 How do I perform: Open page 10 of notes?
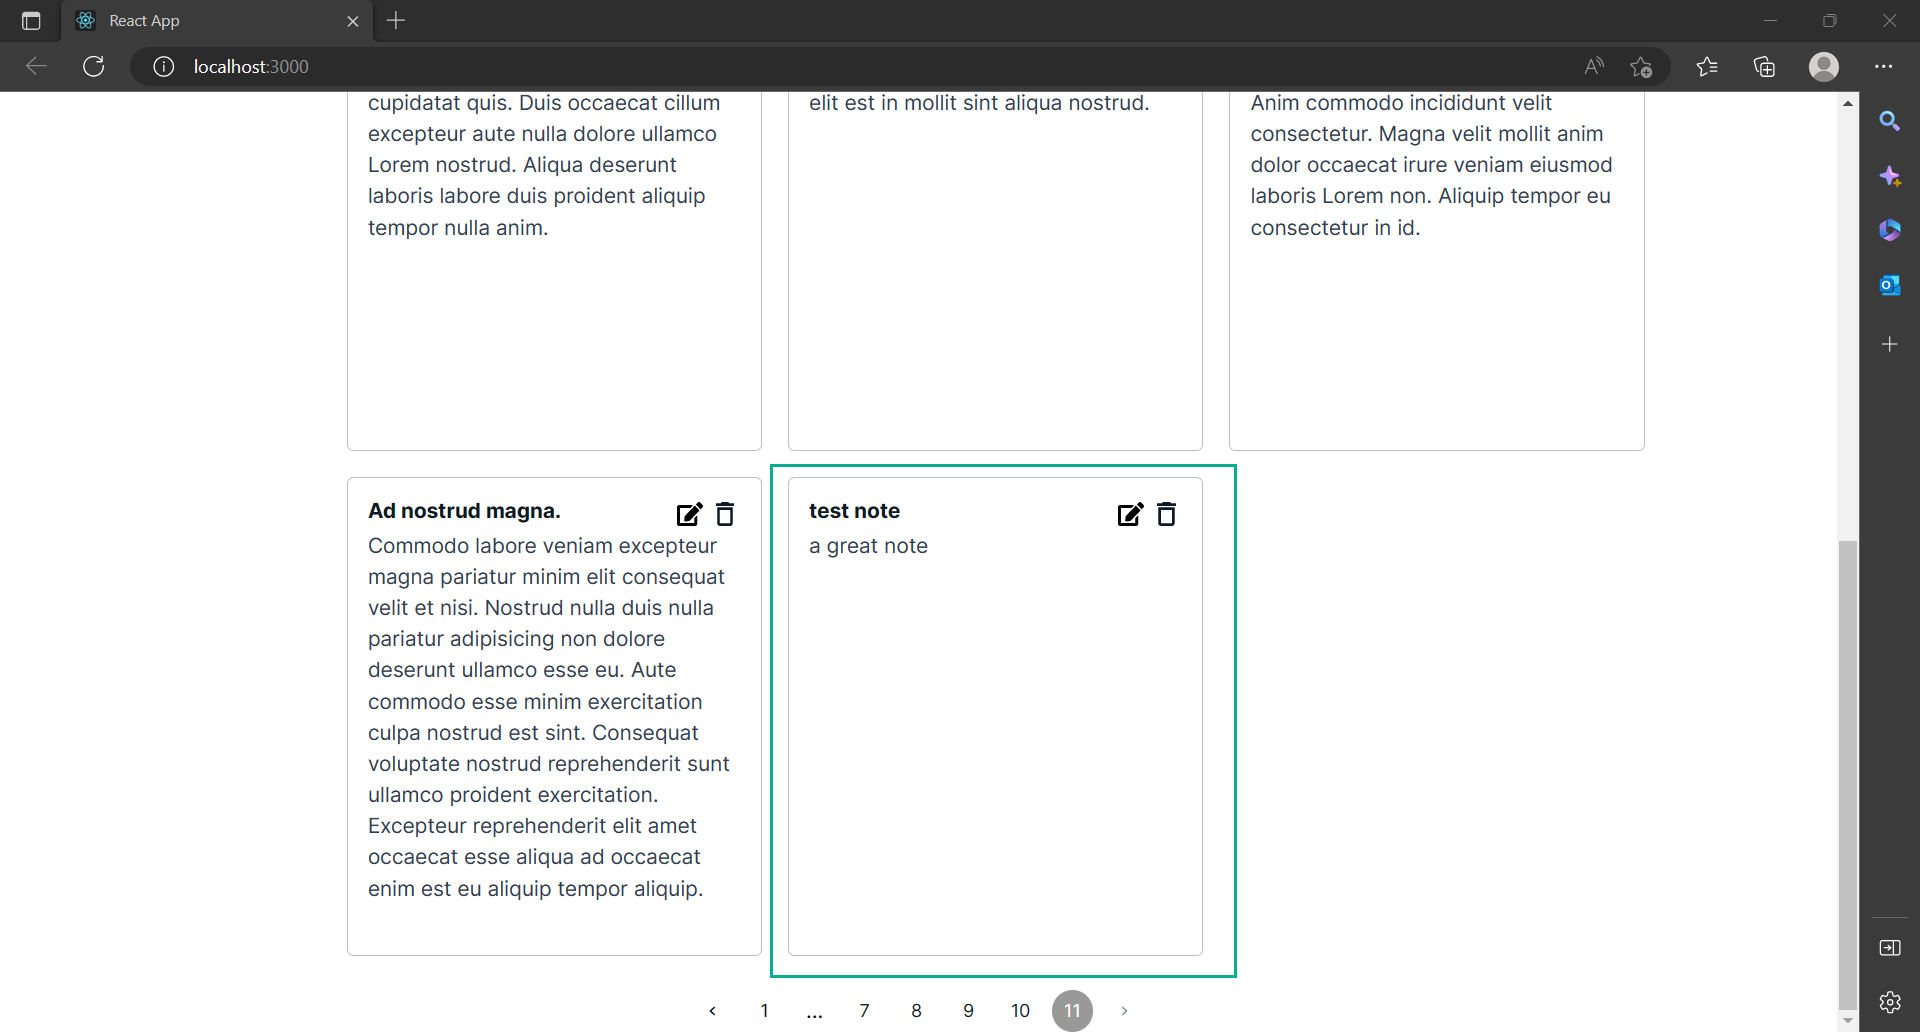tap(1021, 1011)
